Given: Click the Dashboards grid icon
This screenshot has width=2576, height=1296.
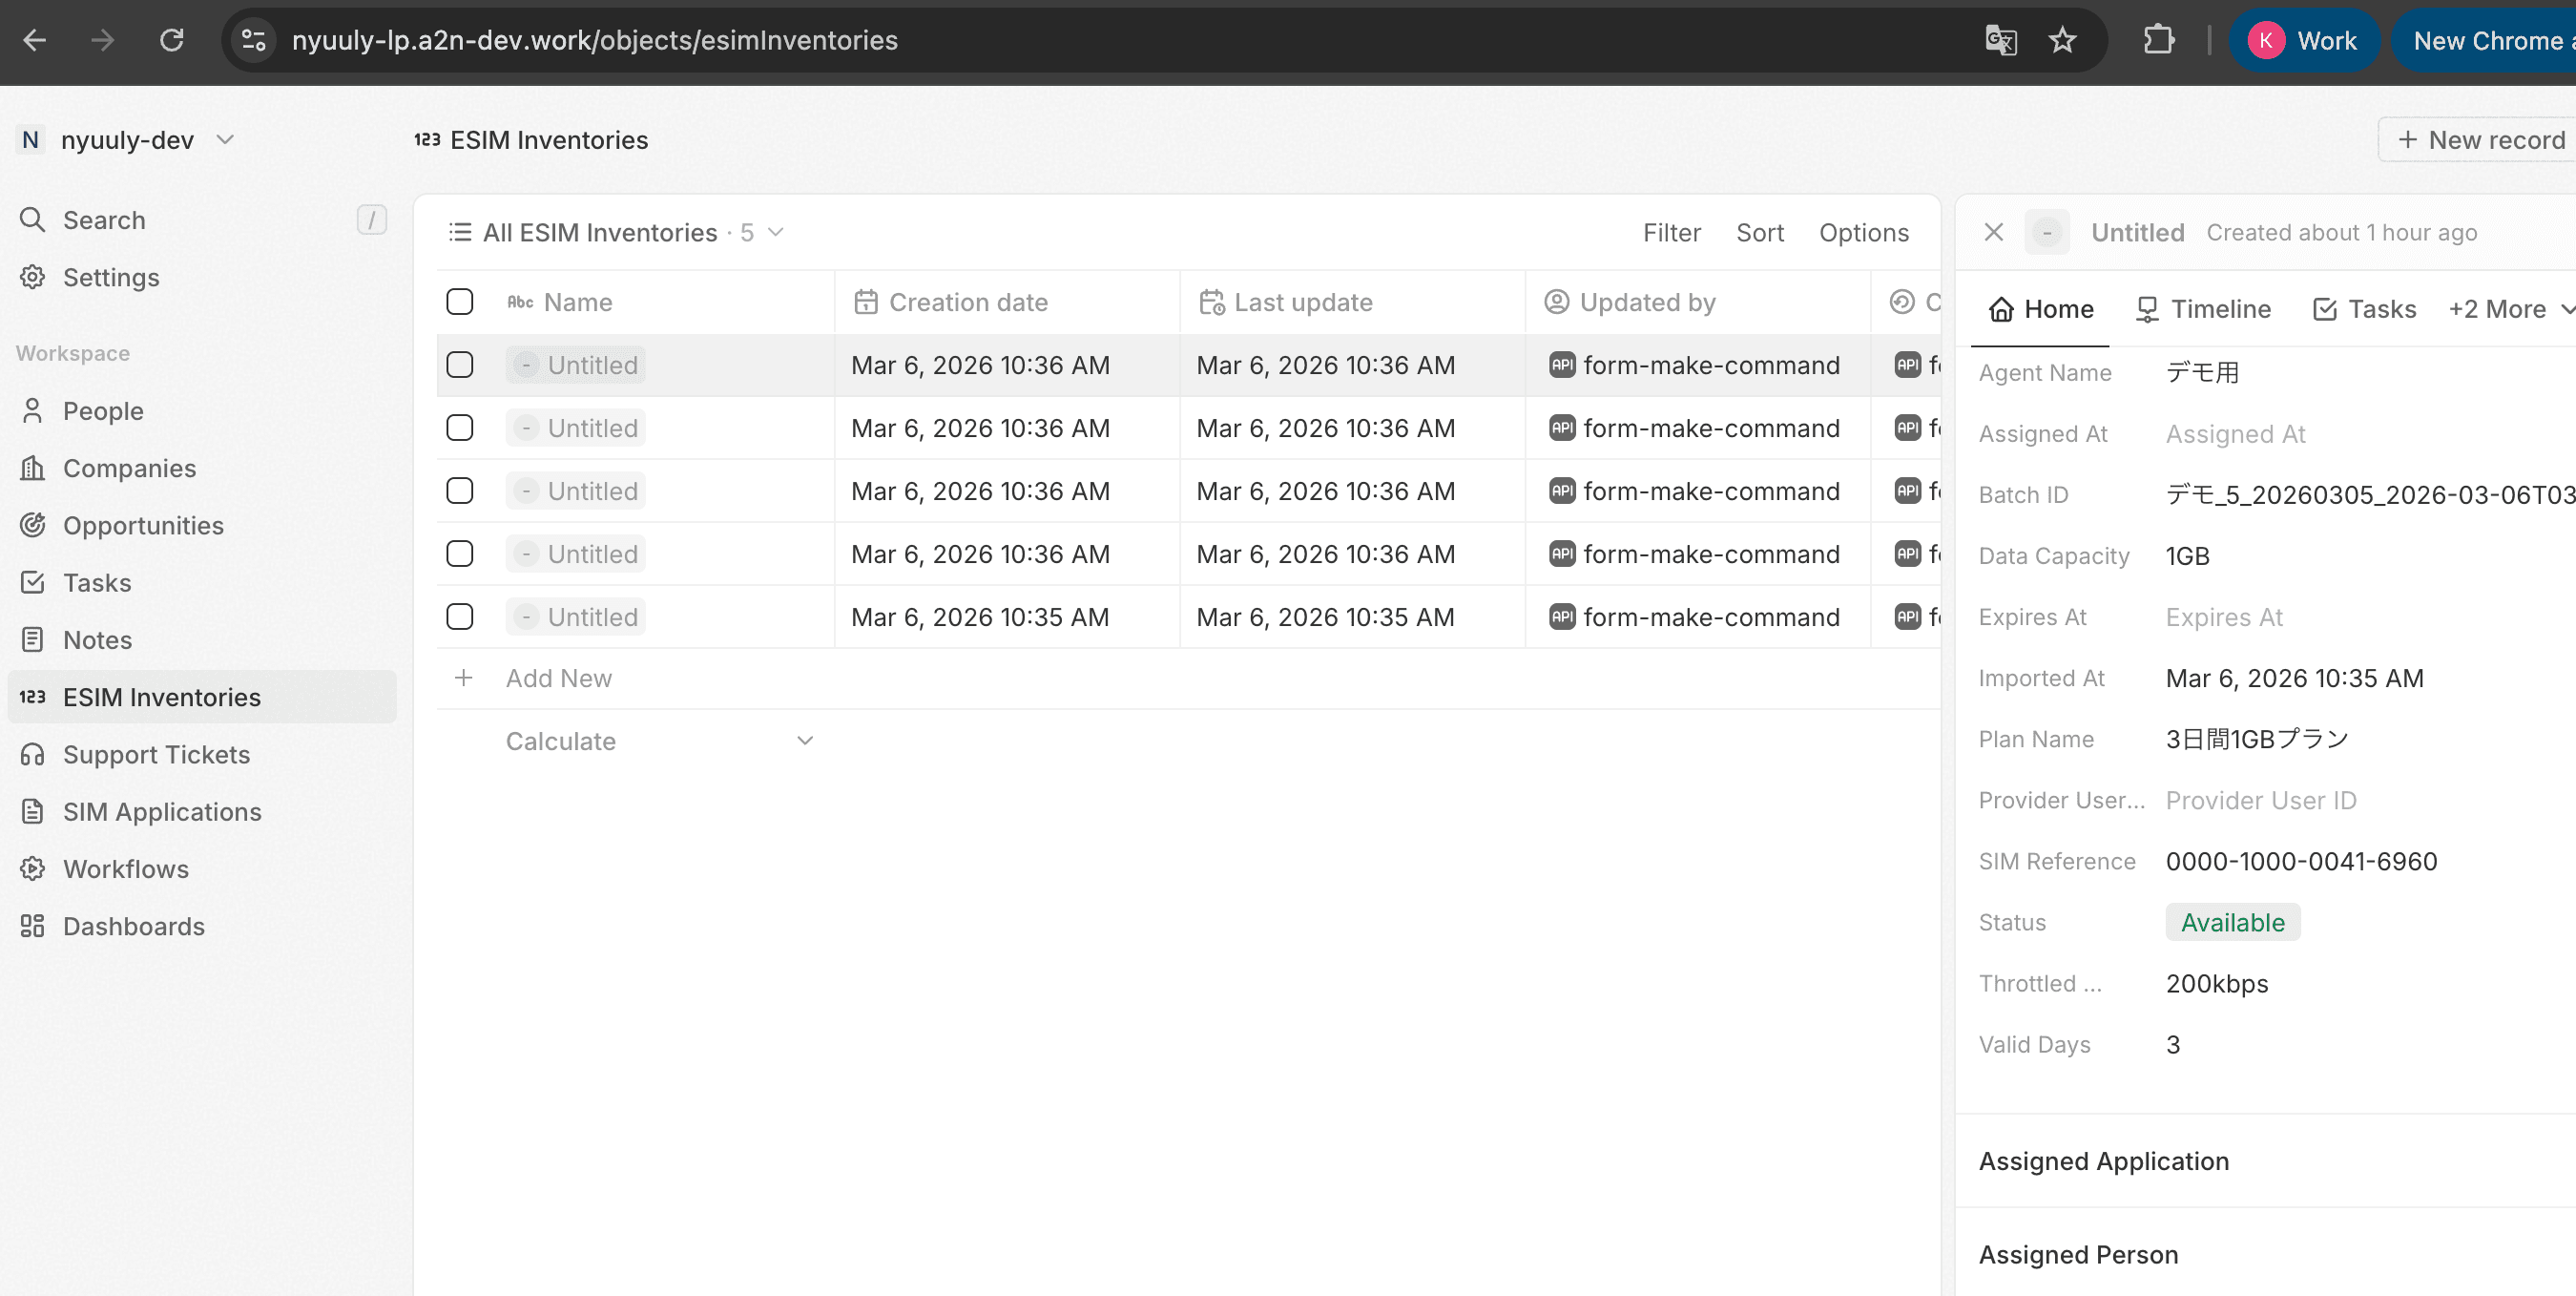Looking at the screenshot, I should 33,925.
